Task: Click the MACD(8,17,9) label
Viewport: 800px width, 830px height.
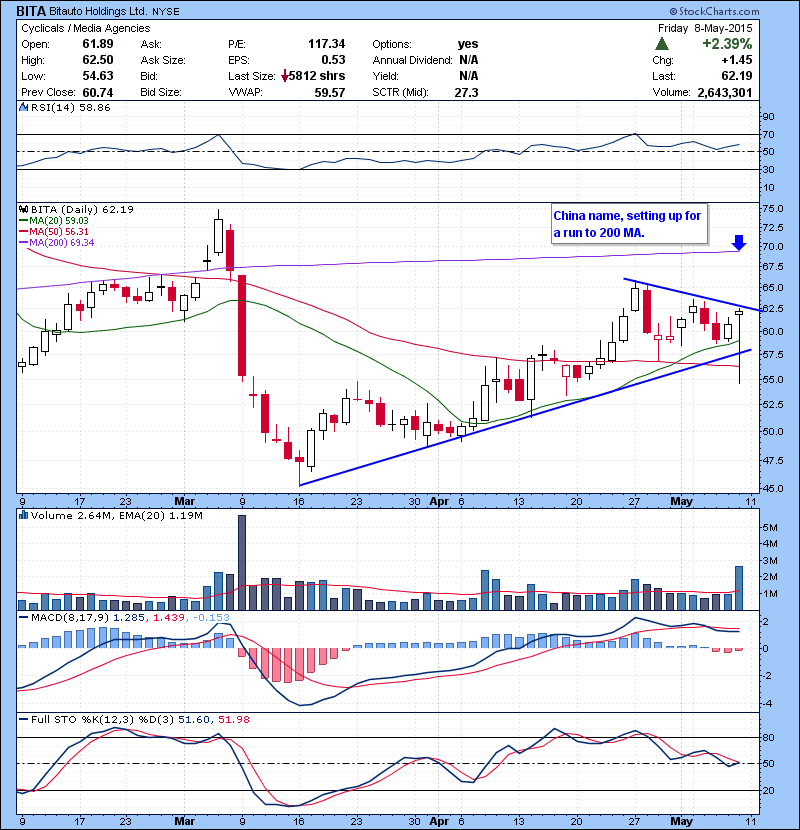Action: click(70, 617)
